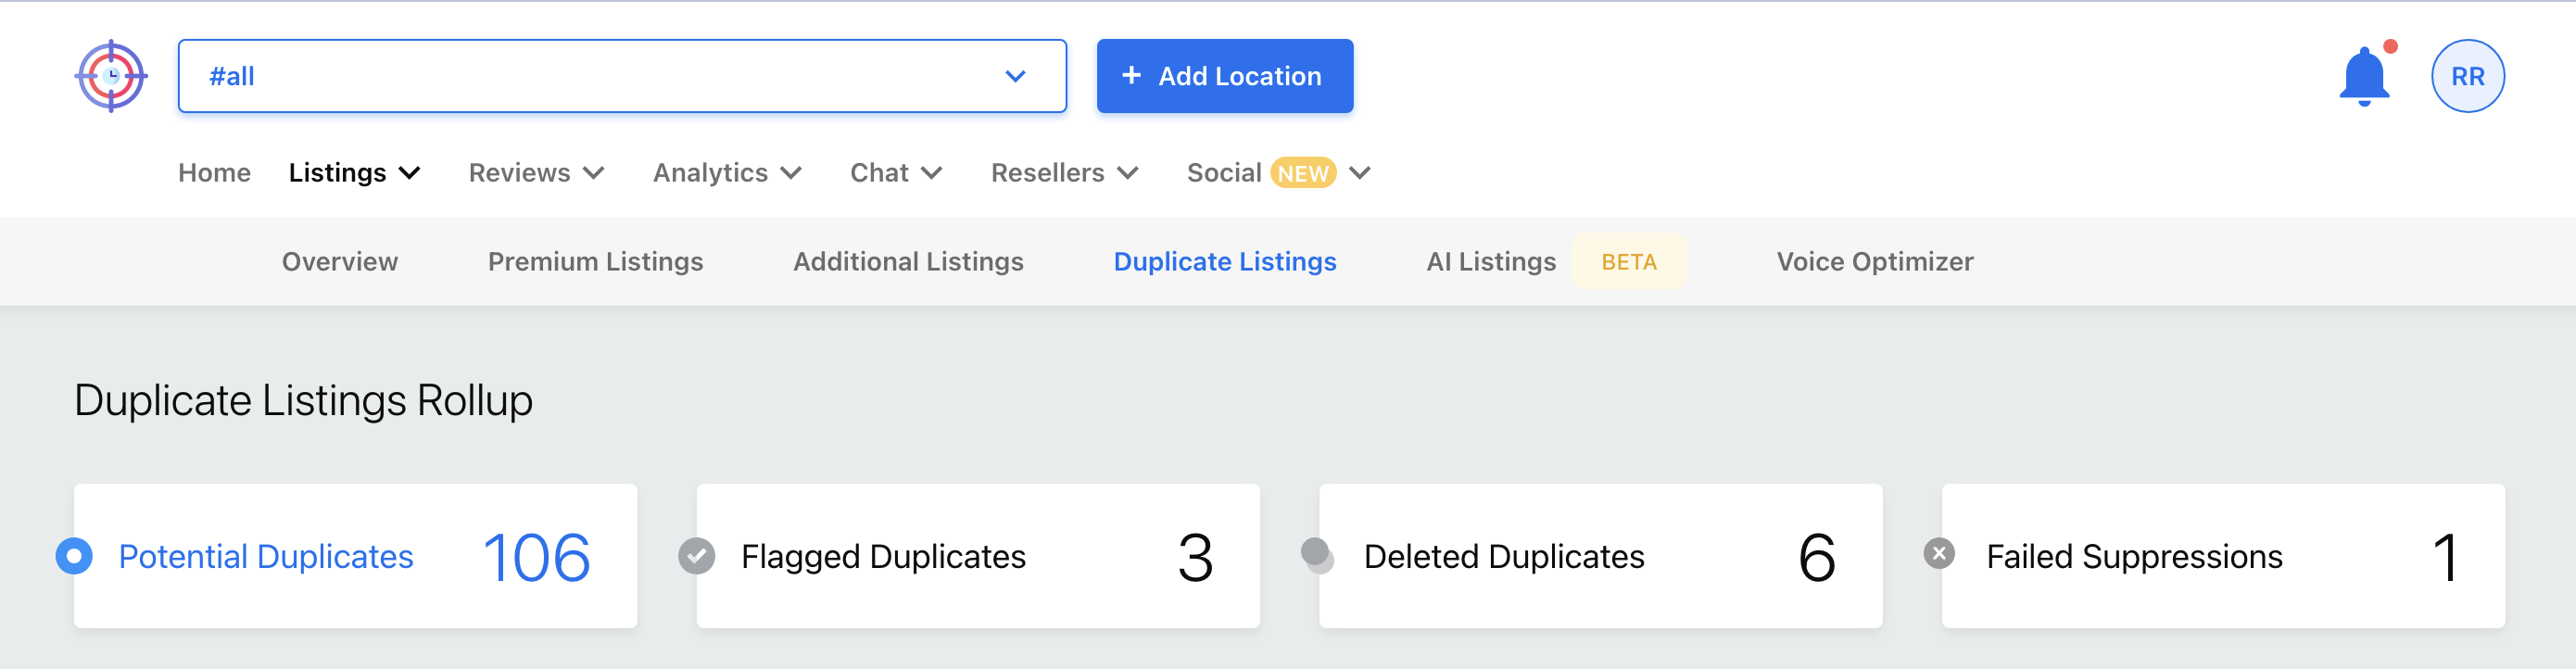2576x669 pixels.
Task: Click the checkmark icon on Flagged Duplicates
Action: pos(696,556)
